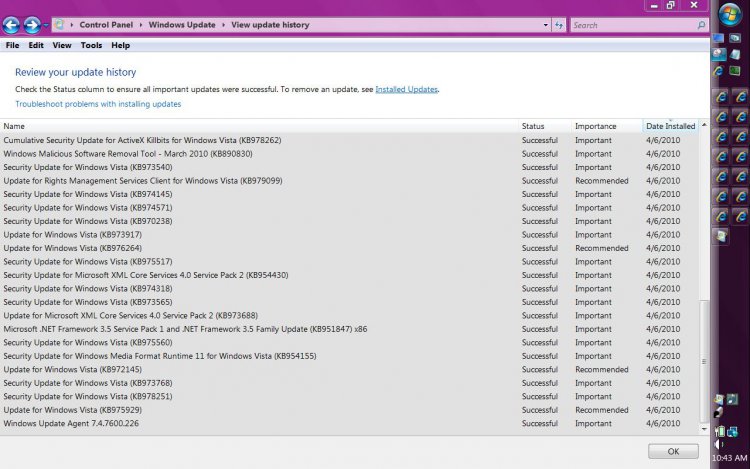750x469 pixels.
Task: Click into the Search input field
Action: coord(634,25)
